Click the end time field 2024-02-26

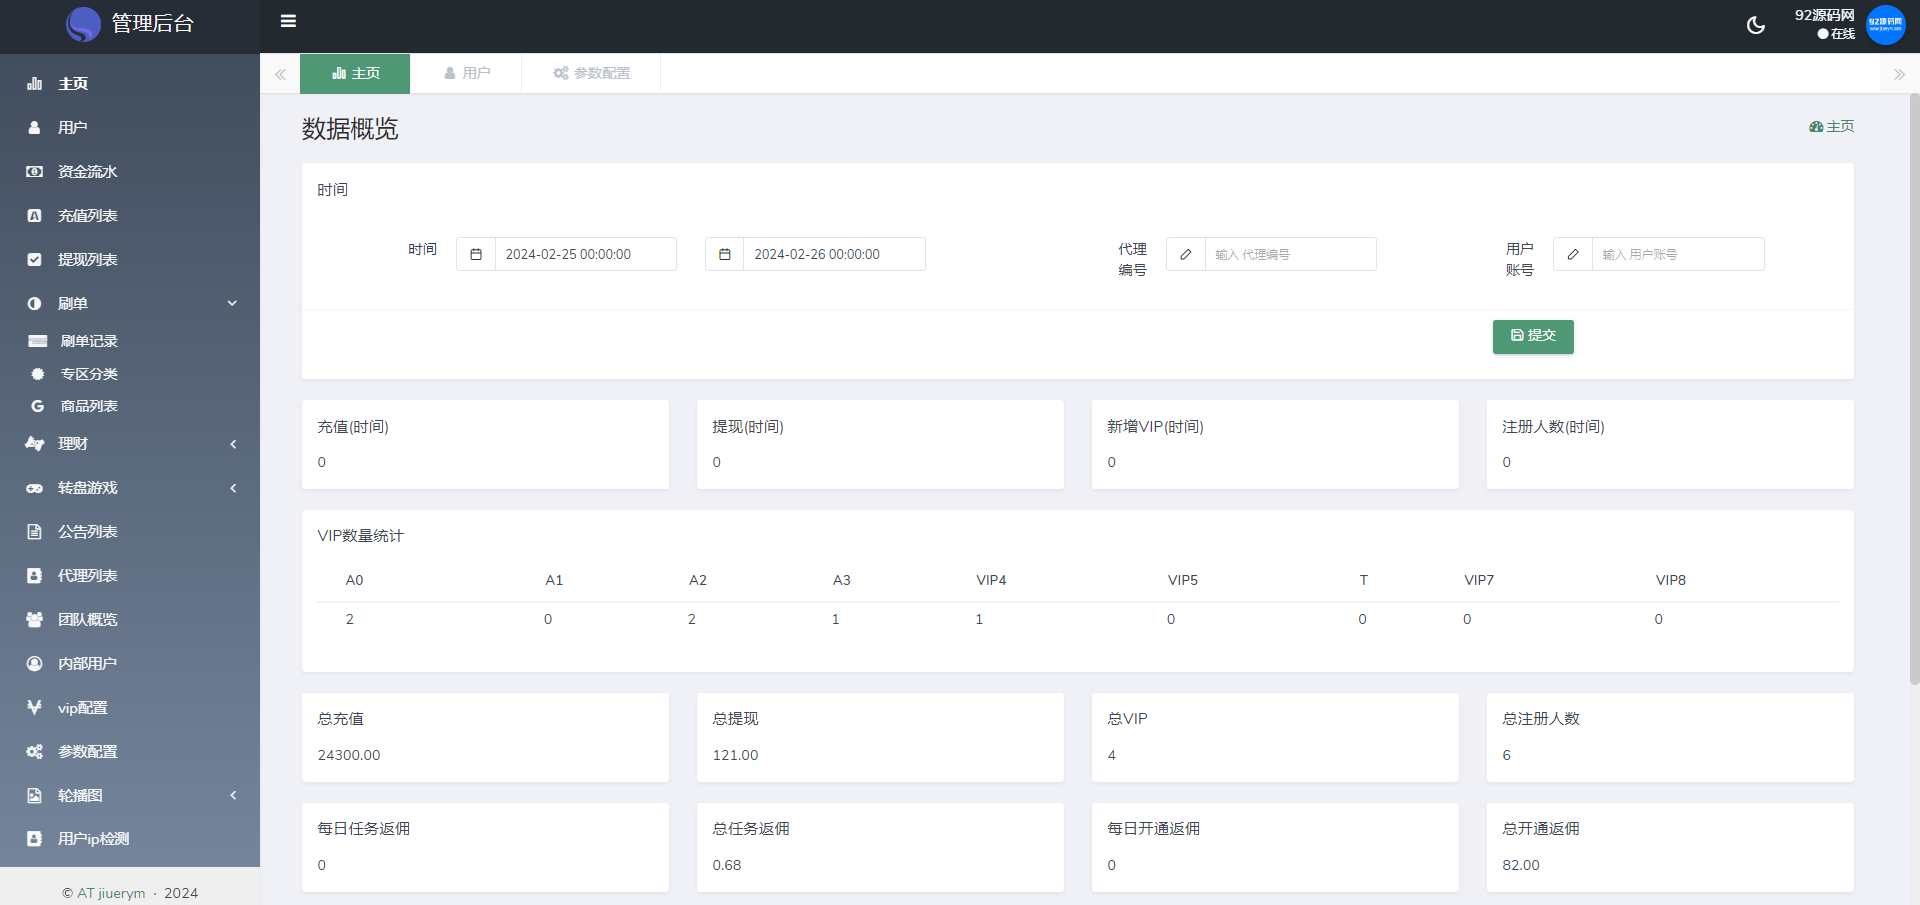pos(834,254)
